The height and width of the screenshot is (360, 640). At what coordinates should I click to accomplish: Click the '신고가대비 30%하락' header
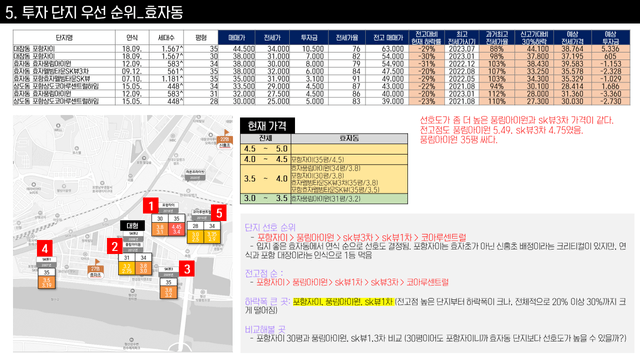click(534, 38)
